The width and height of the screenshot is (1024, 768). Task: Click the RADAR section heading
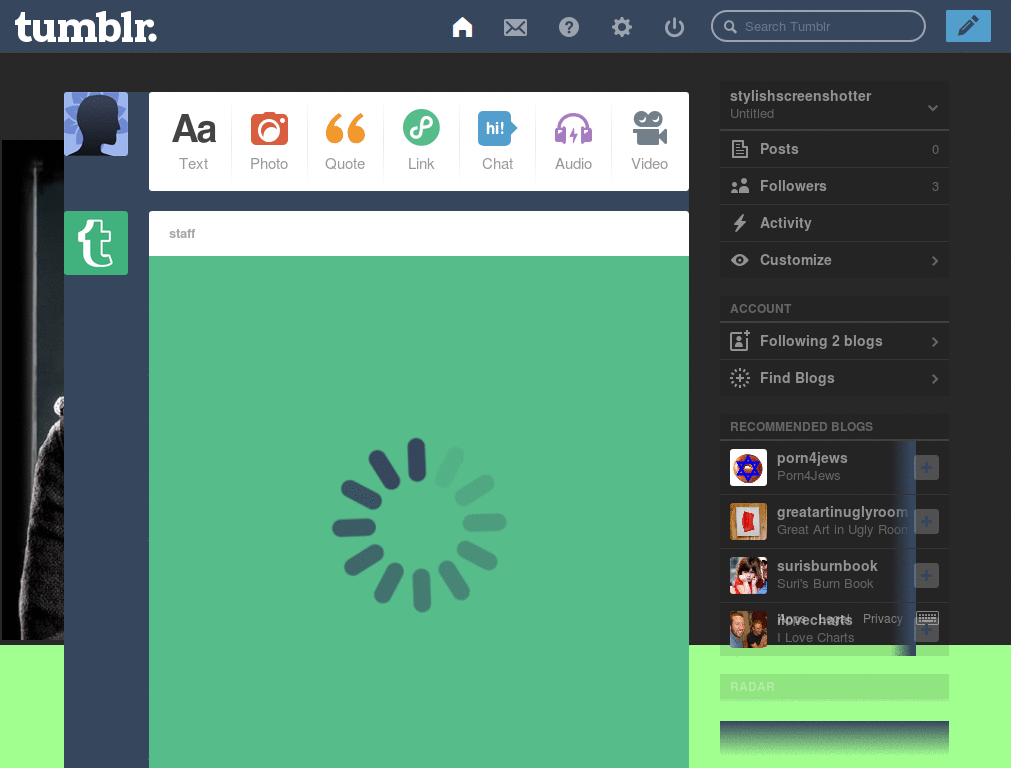752,687
